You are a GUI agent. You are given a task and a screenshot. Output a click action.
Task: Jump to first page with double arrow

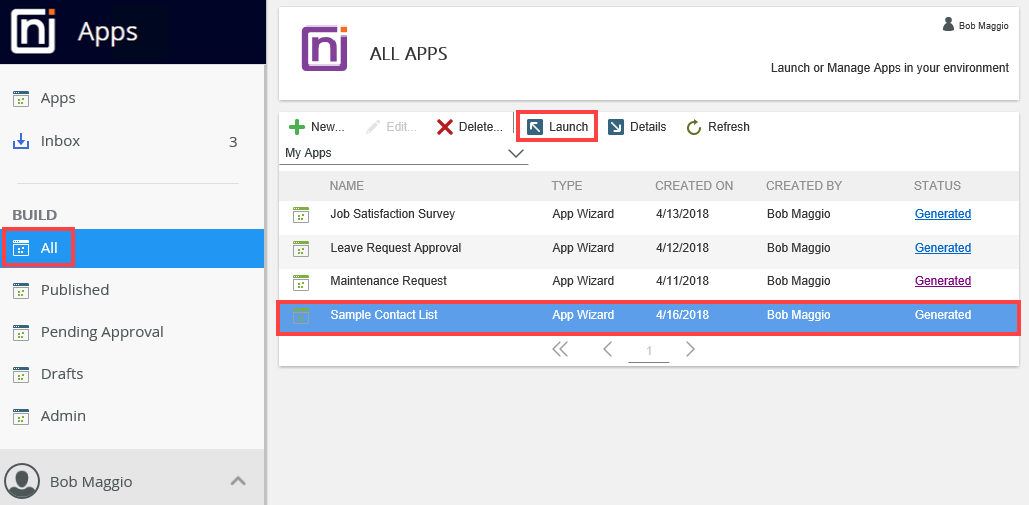pos(560,349)
